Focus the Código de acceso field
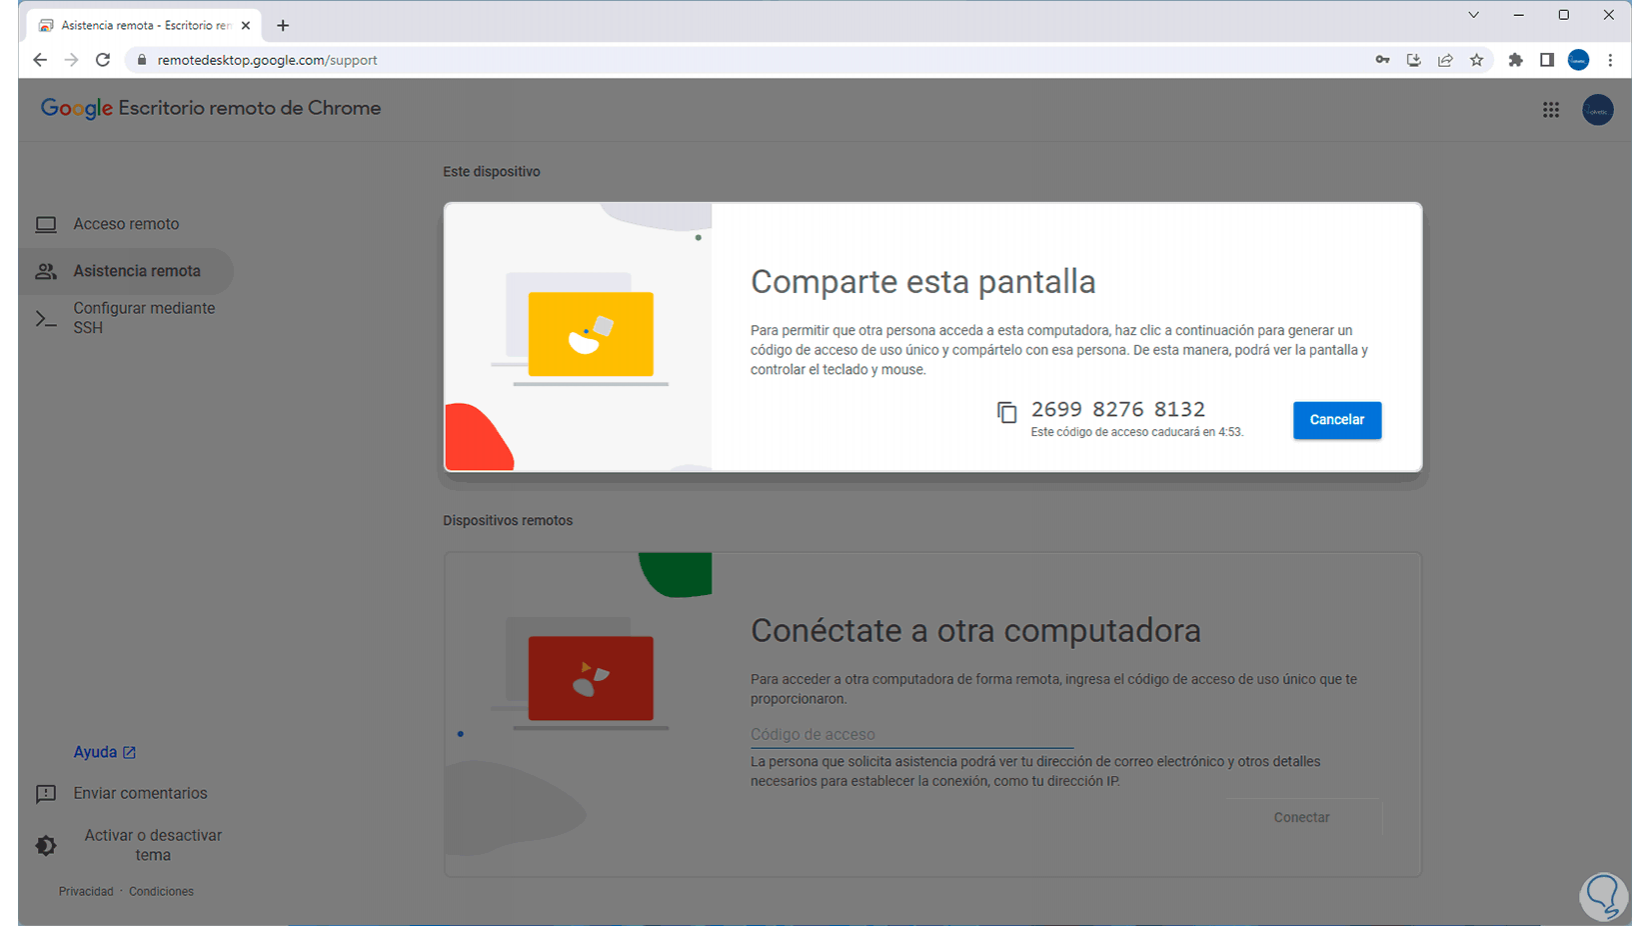 pyautogui.click(x=911, y=734)
